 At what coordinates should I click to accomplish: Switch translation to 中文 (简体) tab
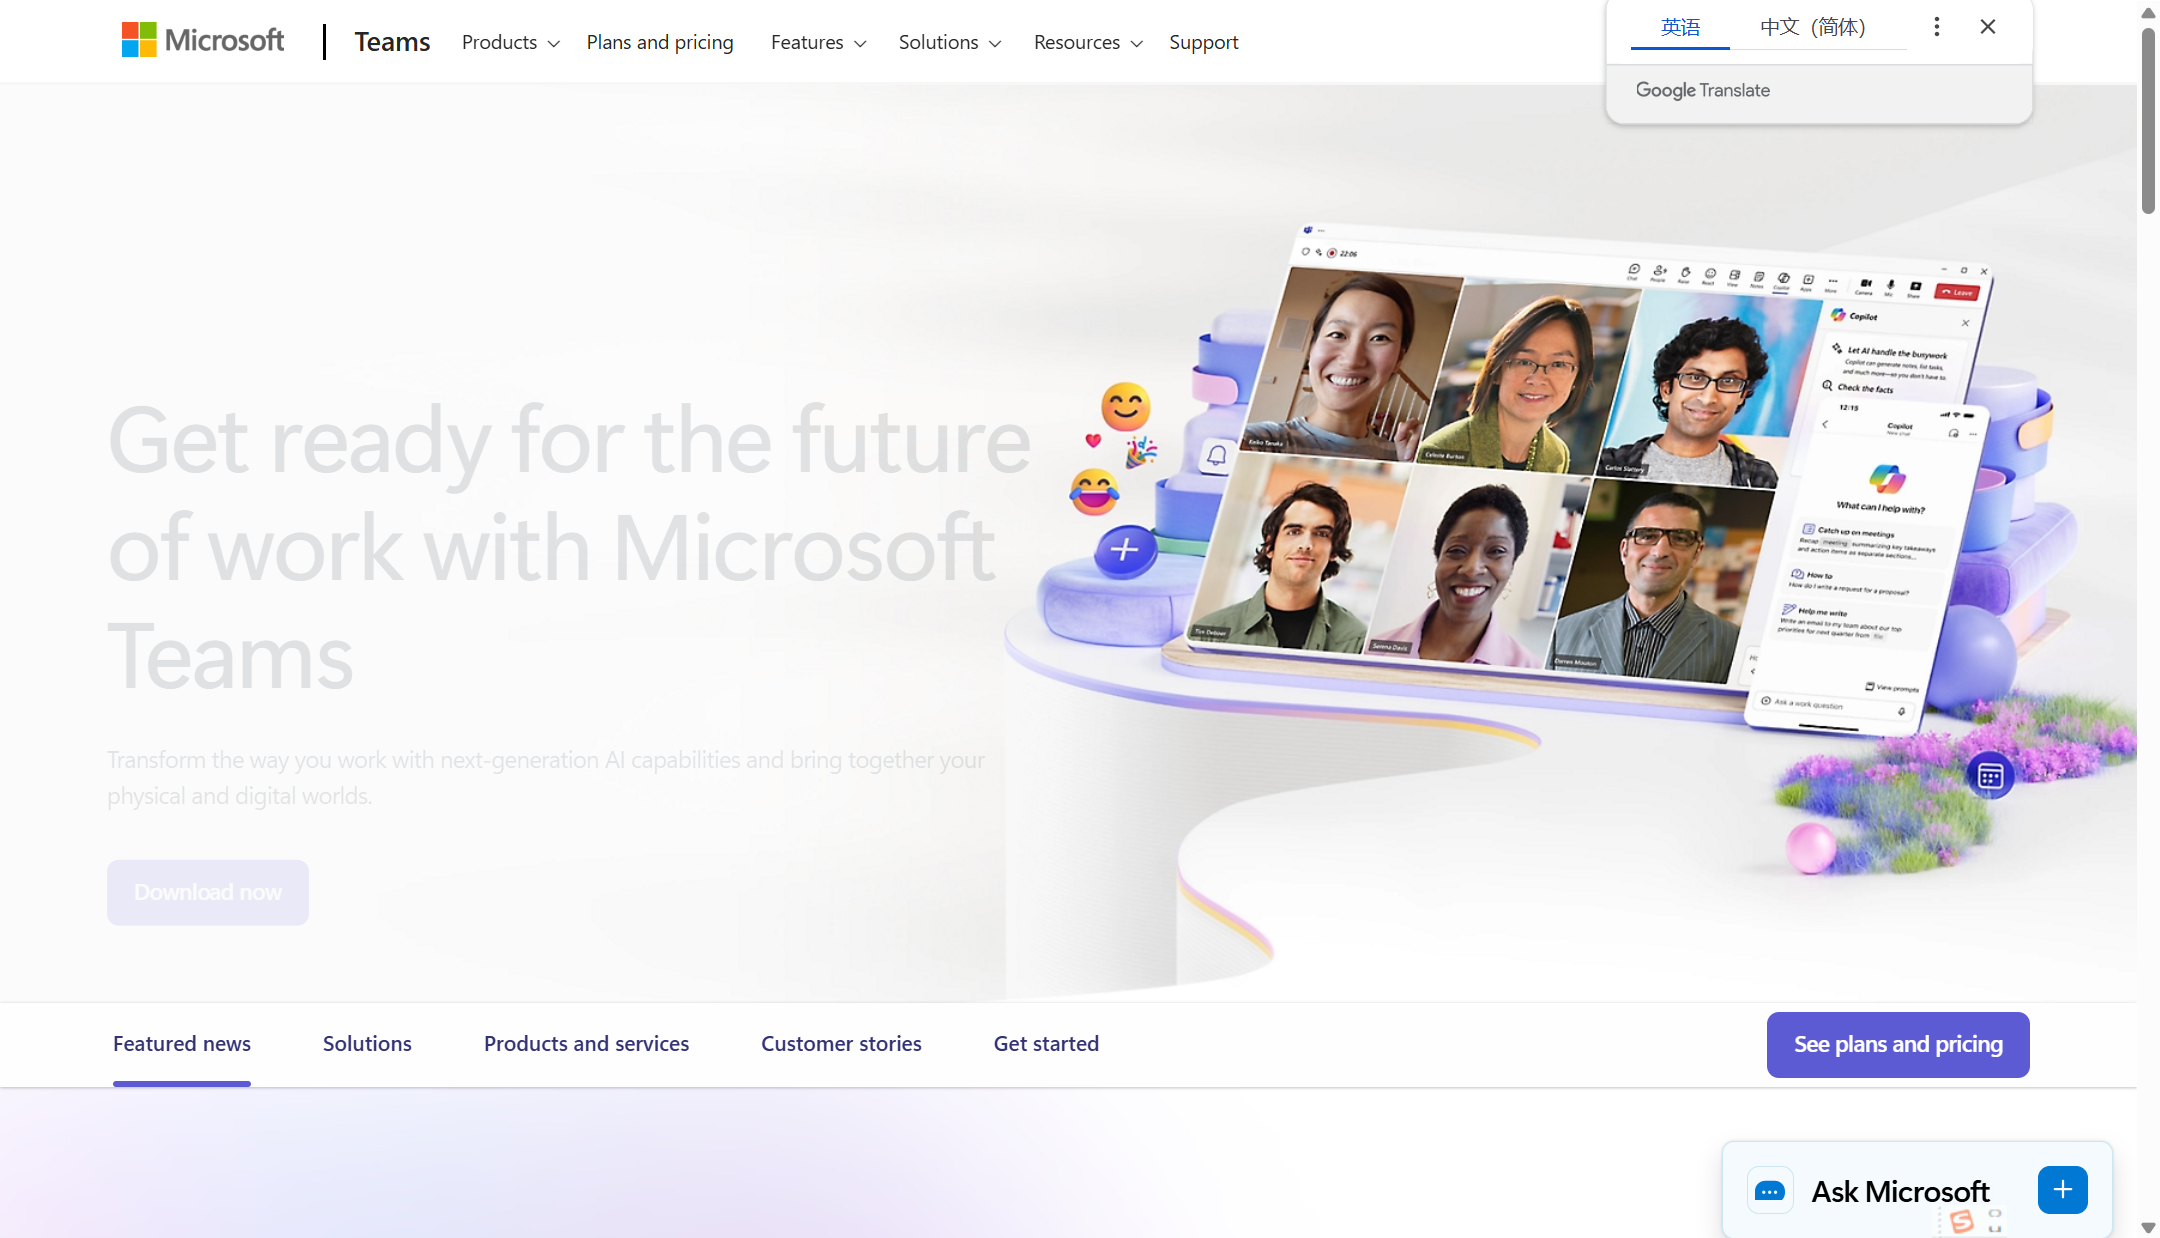(1812, 27)
